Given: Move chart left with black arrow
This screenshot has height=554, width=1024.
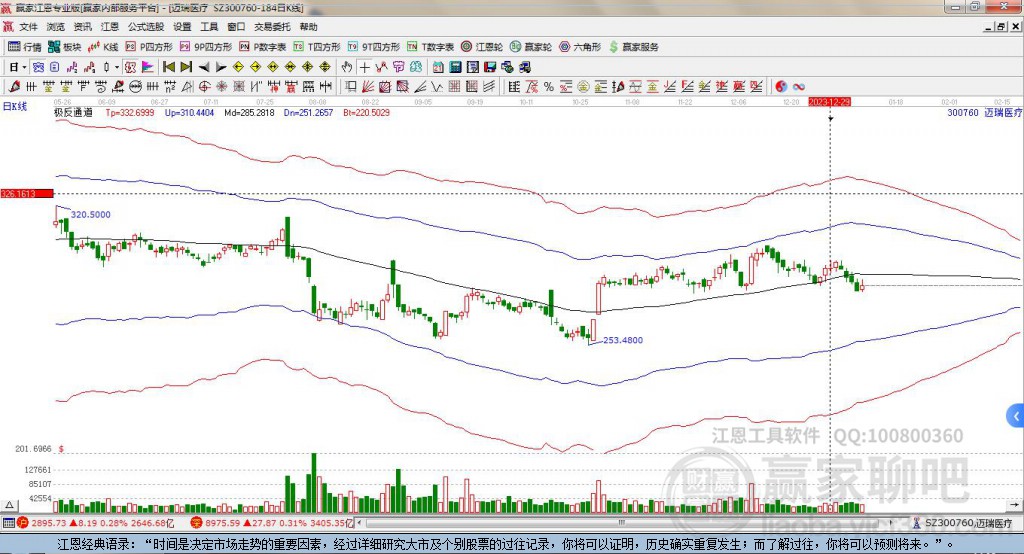Looking at the screenshot, I should click(x=204, y=67).
